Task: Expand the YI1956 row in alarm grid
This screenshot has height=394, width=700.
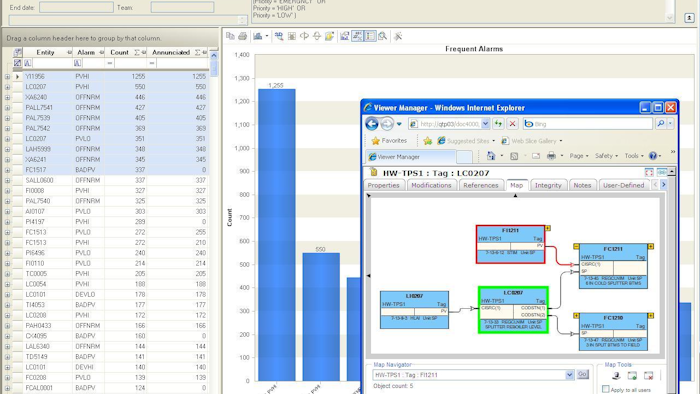Action: click(7, 77)
